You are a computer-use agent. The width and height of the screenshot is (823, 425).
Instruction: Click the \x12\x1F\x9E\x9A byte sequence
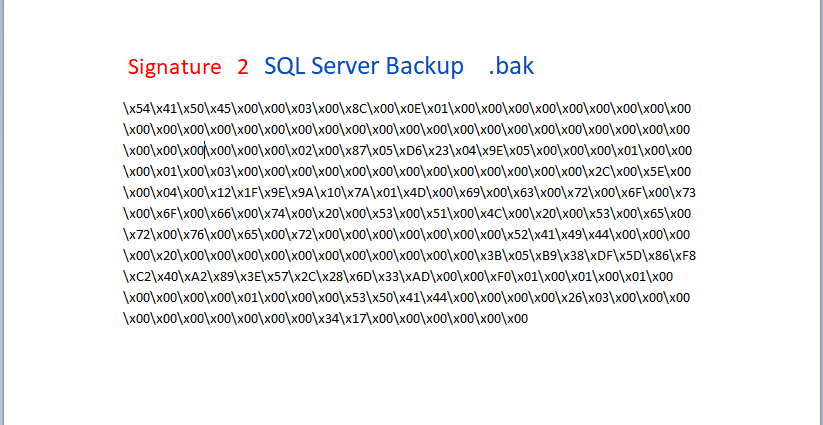(x=260, y=193)
